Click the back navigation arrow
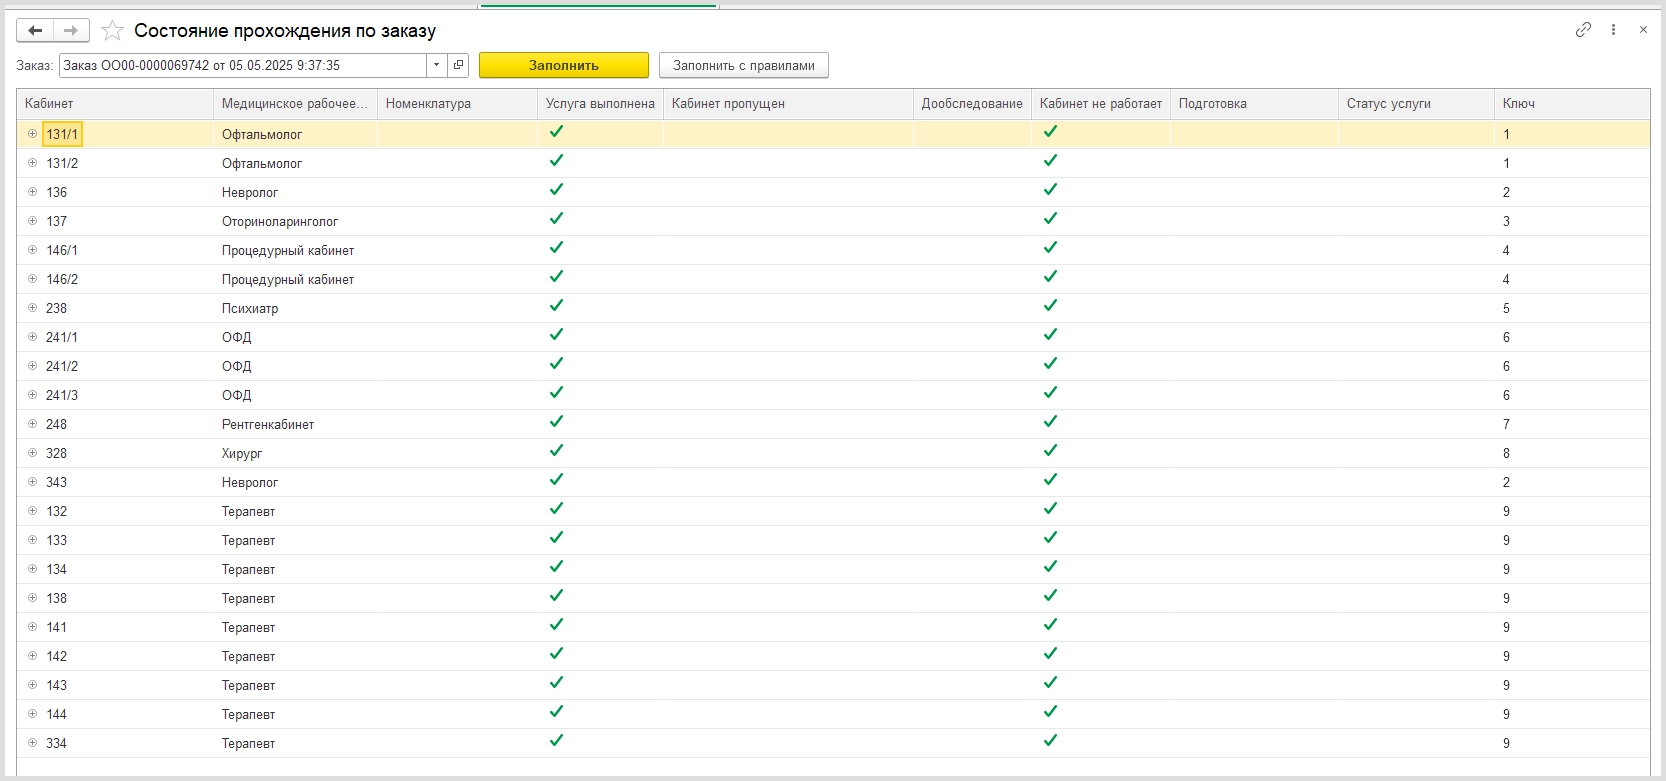The width and height of the screenshot is (1666, 781). pyautogui.click(x=35, y=31)
